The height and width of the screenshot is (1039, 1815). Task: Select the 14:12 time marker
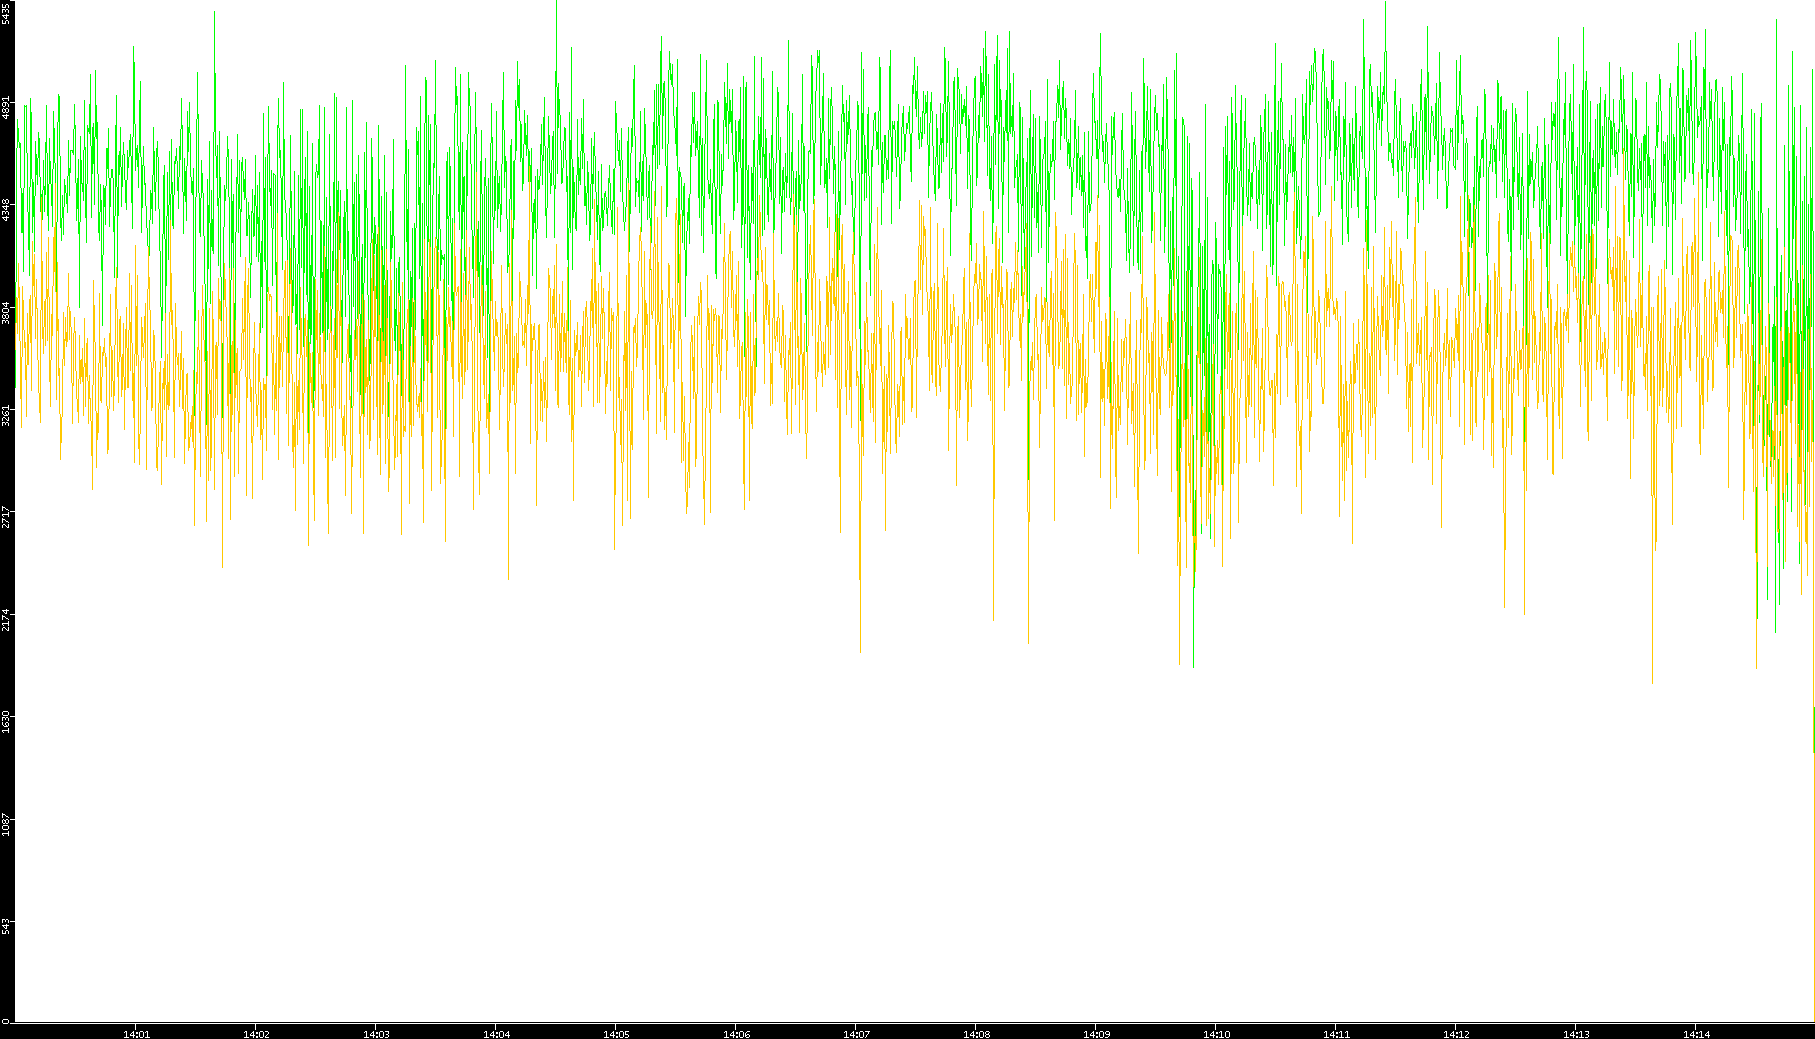pos(1456,1033)
